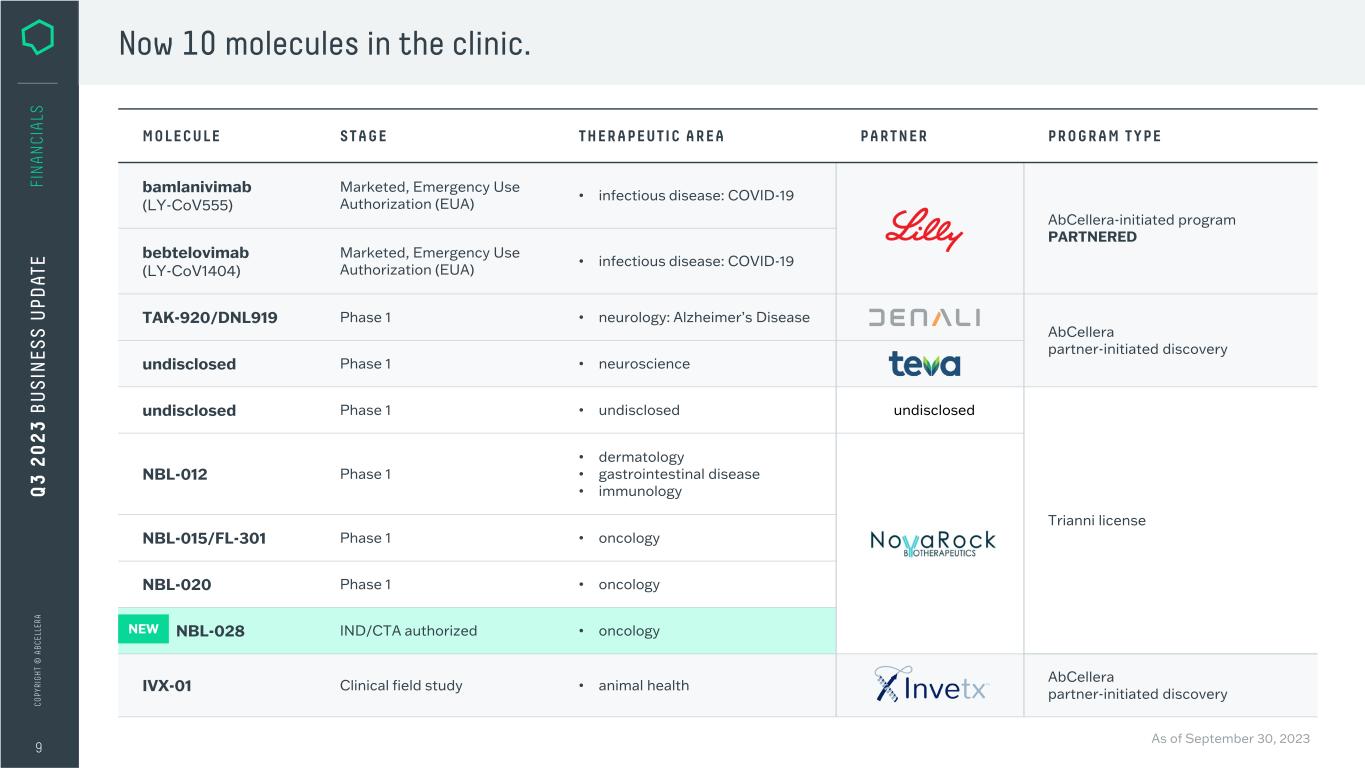Click the NBL-028 highlighted row name
This screenshot has width=1365, height=768.
pos(210,631)
